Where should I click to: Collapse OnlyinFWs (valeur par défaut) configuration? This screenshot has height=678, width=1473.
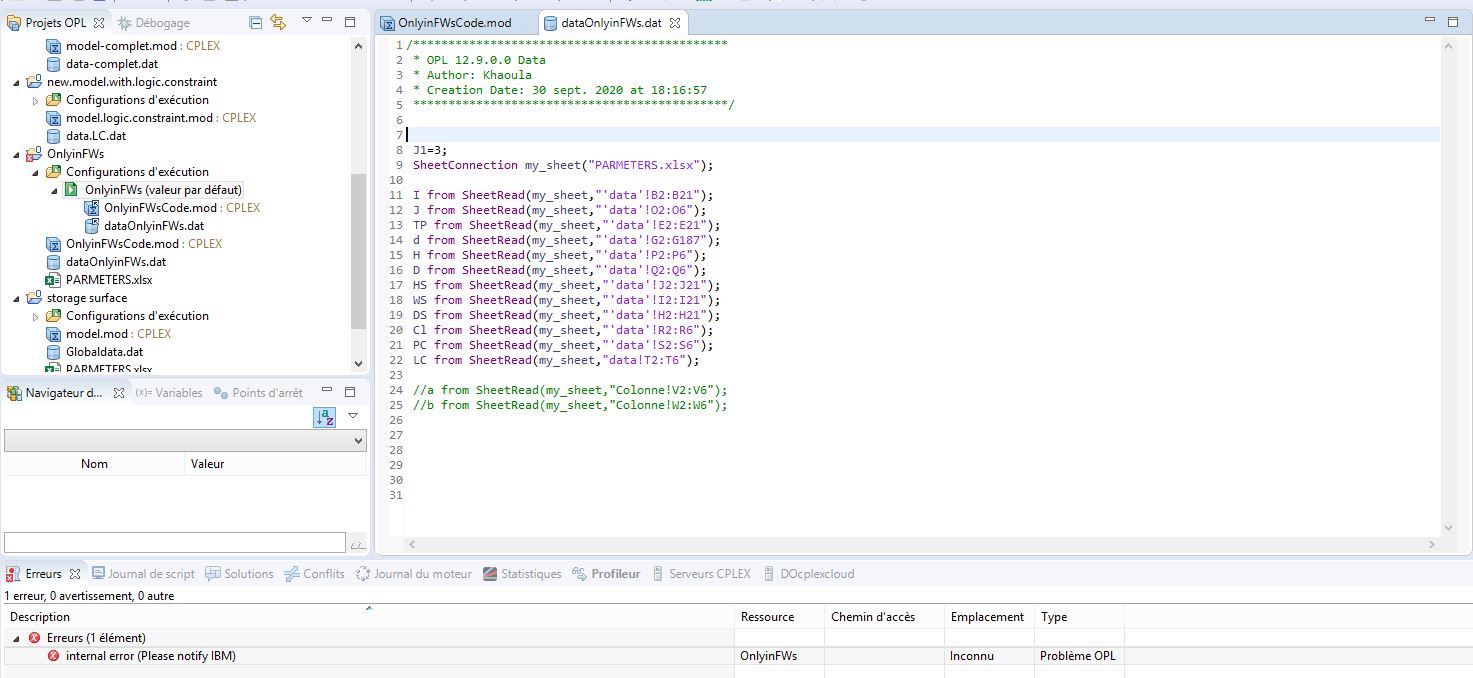coord(54,190)
